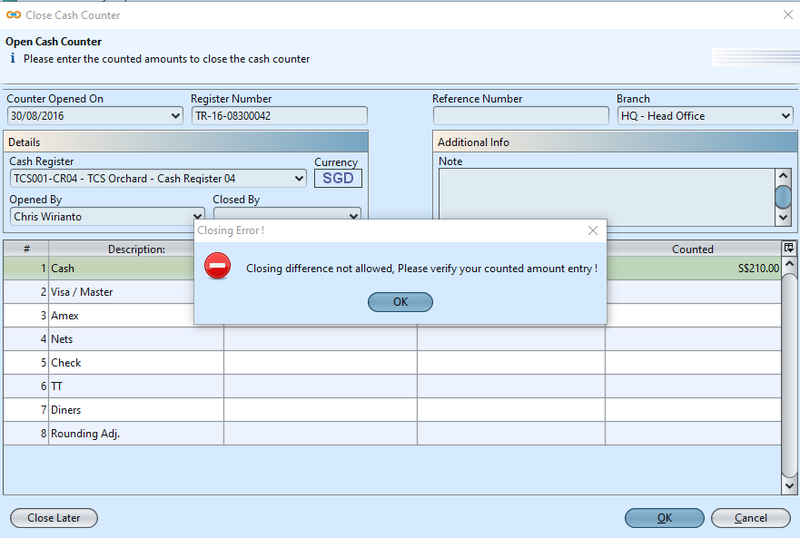Viewport: 800px width, 538px height.
Task: Click the Register Number field
Action: 279,116
